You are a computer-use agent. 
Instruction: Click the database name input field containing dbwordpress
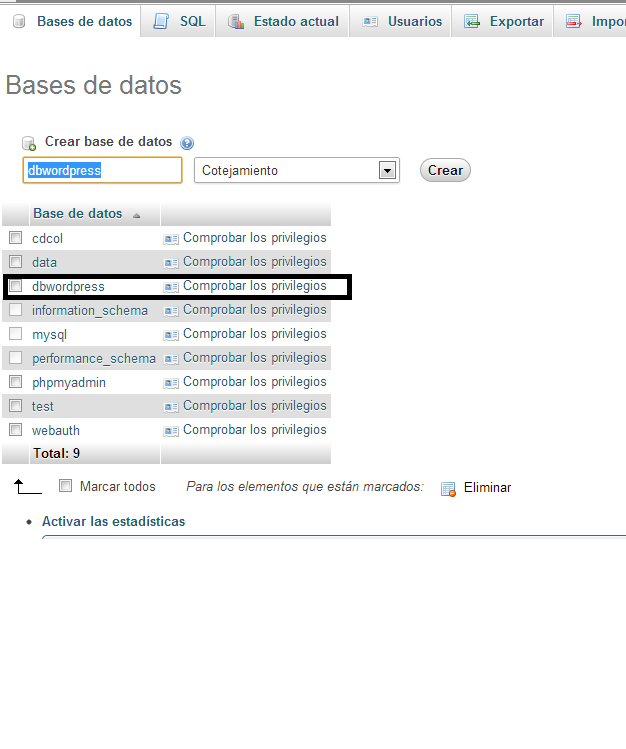click(102, 170)
